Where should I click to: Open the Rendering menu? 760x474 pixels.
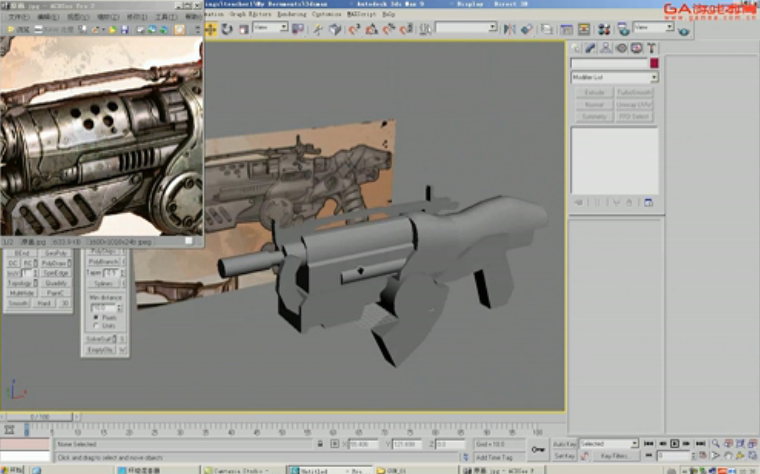click(x=292, y=14)
